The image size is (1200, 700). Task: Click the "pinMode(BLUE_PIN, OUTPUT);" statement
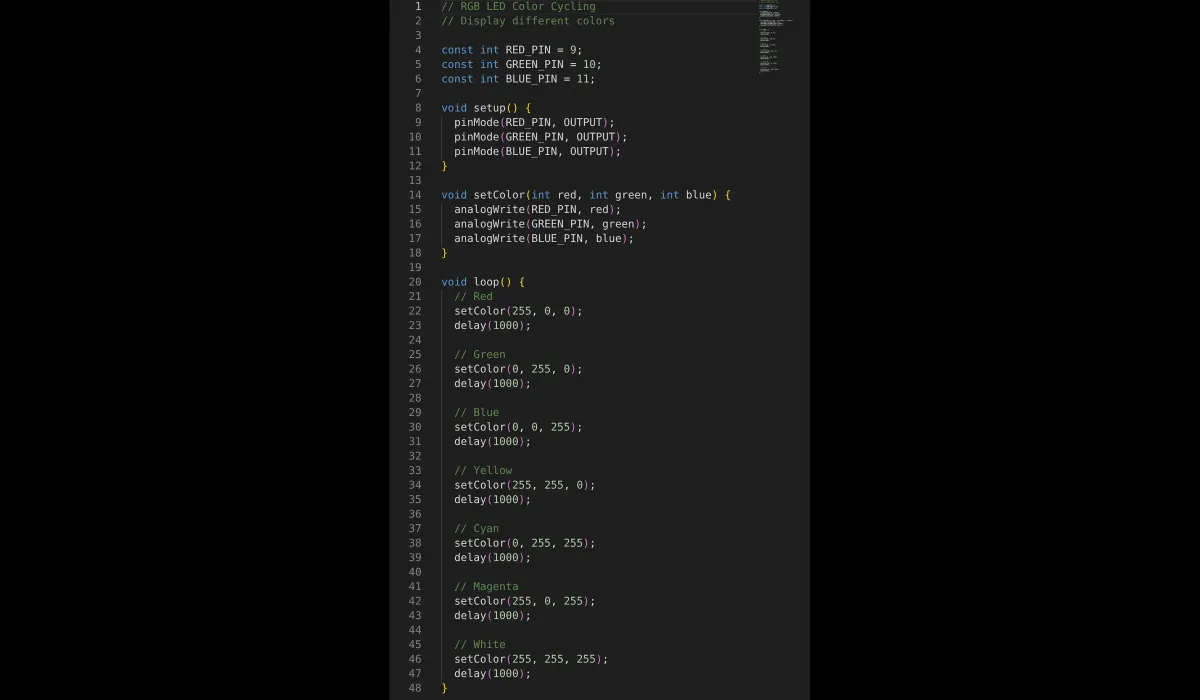(537, 151)
